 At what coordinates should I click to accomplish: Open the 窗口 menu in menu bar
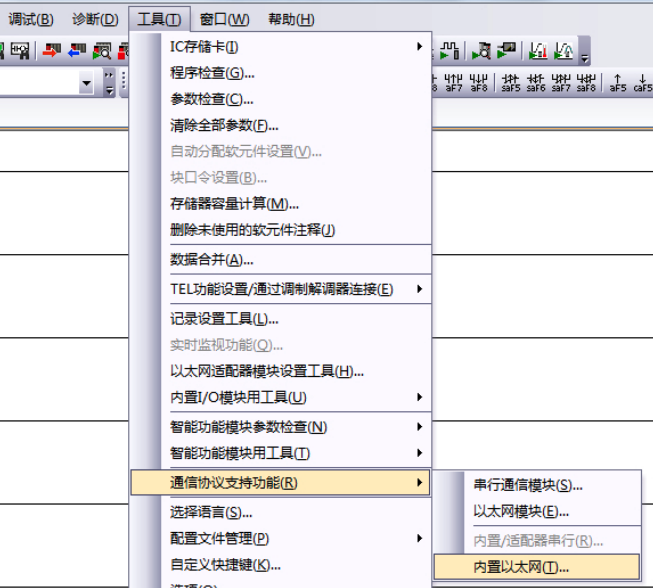[x=224, y=19]
